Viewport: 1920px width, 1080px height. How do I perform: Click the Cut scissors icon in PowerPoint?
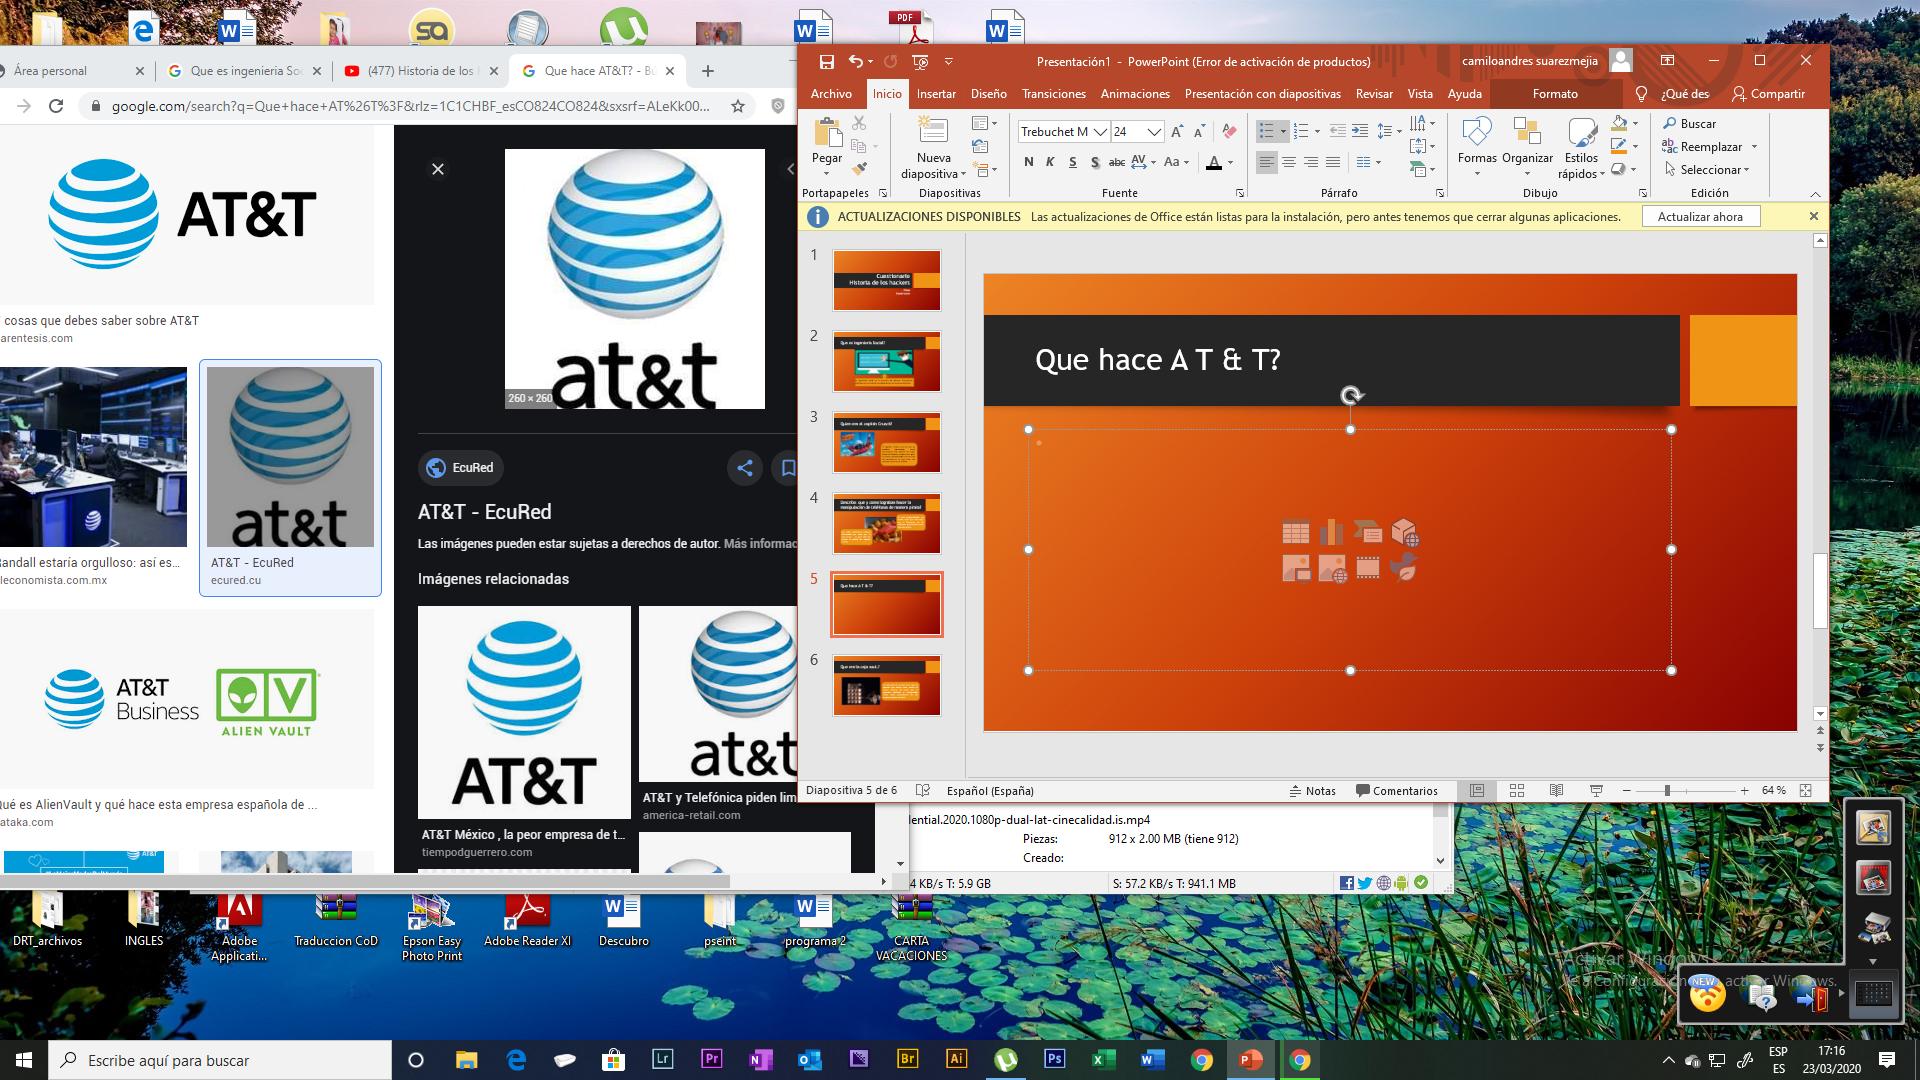(x=859, y=124)
